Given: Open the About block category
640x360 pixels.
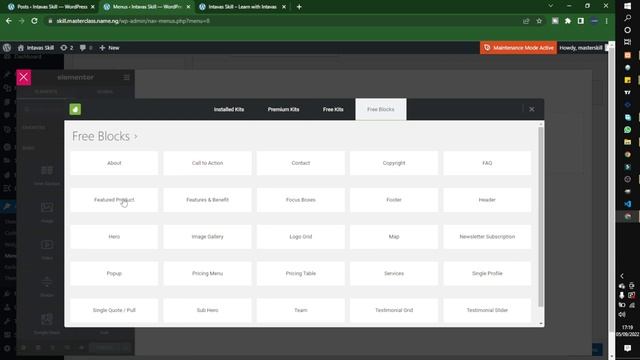Looking at the screenshot, I should point(114,163).
